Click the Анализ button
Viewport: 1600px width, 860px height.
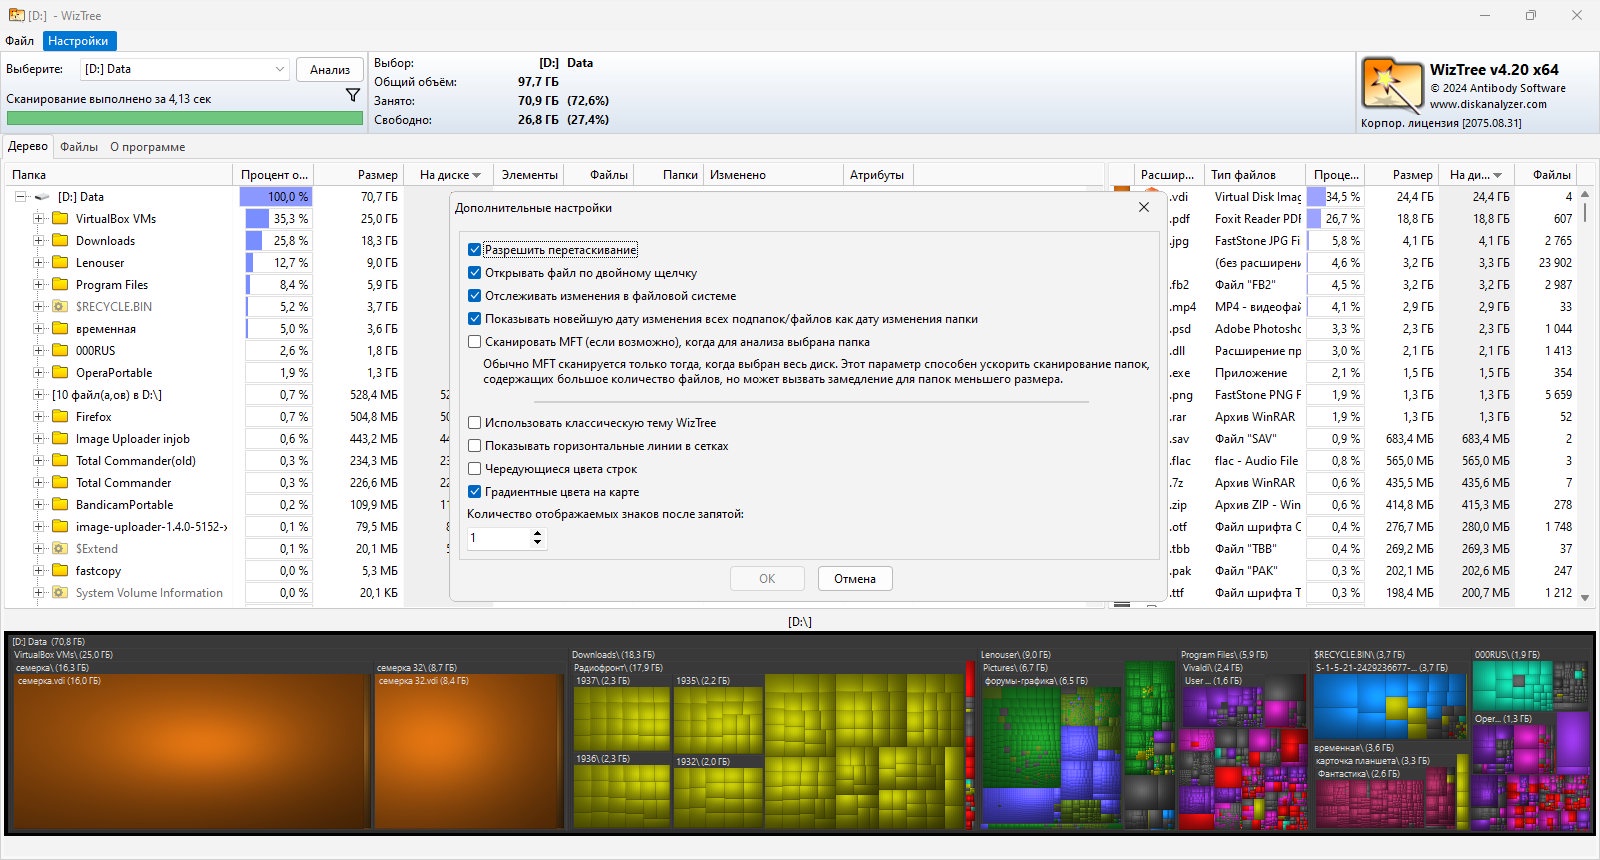click(x=330, y=69)
